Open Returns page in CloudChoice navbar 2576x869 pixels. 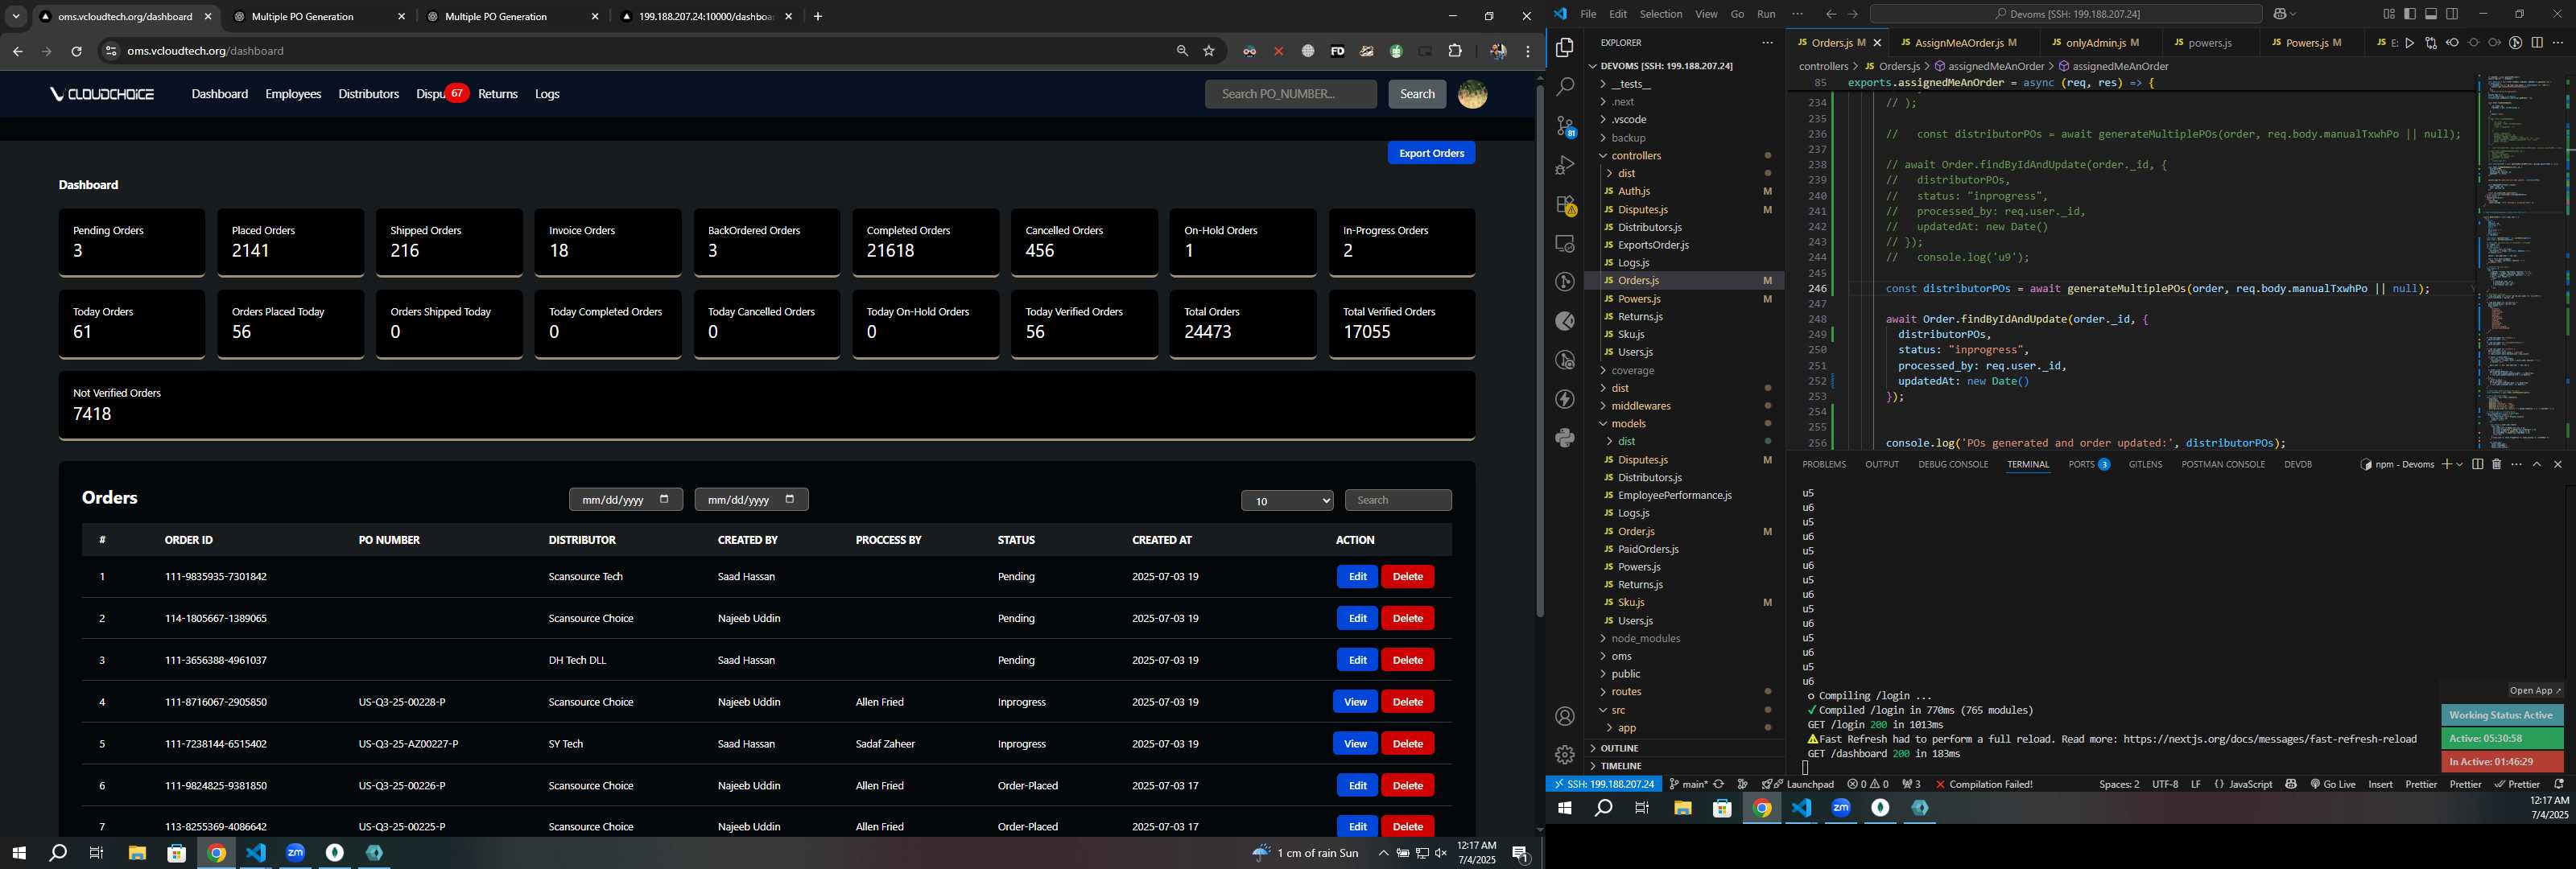[x=498, y=94]
